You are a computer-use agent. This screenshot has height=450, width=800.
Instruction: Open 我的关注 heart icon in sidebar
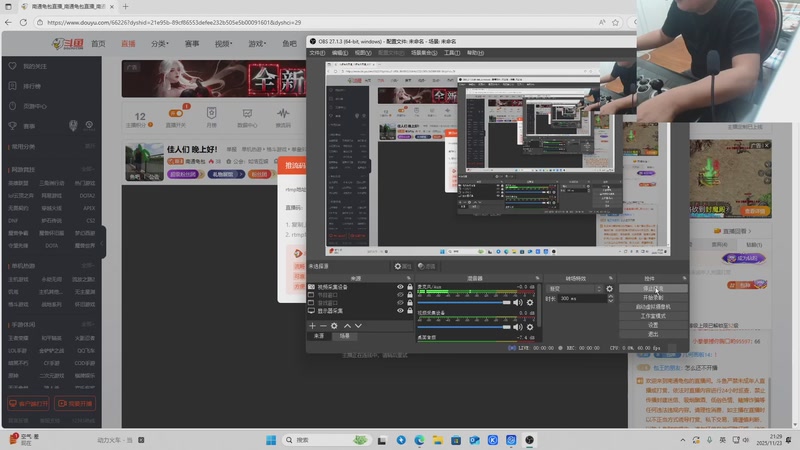[13, 66]
